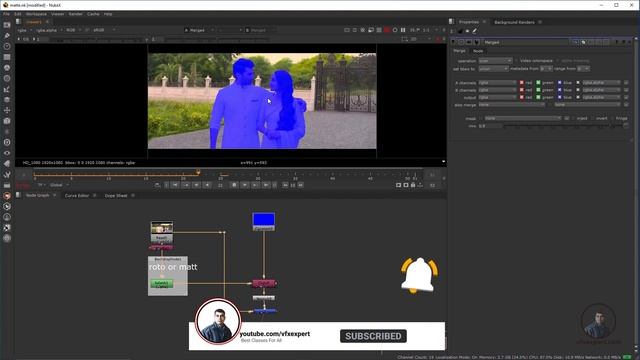Open the Draw nodes toolbar icon
640x360 pixels.
pos(7,36)
